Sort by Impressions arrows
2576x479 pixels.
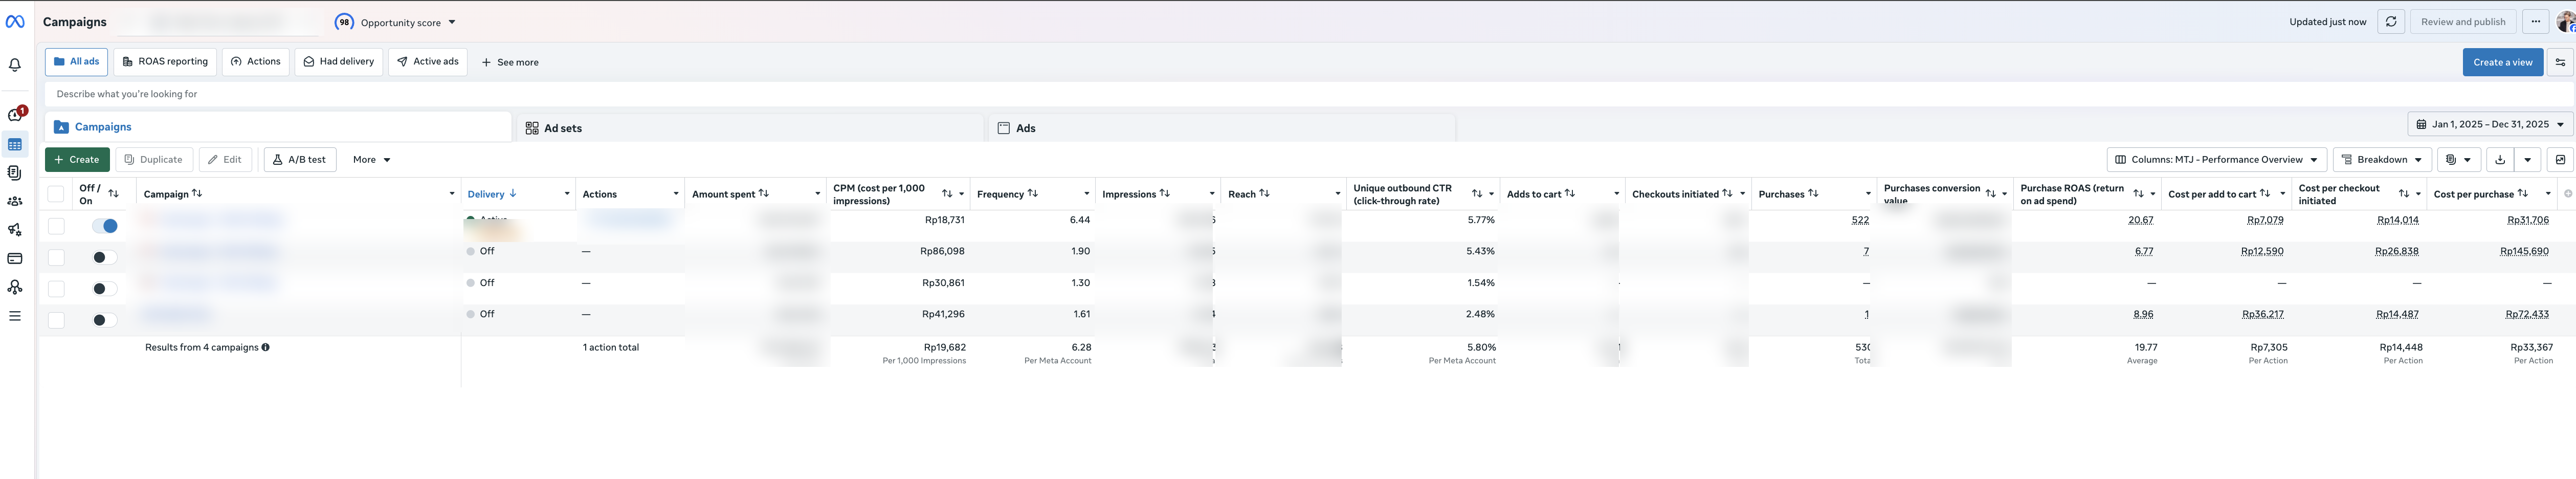(1164, 194)
